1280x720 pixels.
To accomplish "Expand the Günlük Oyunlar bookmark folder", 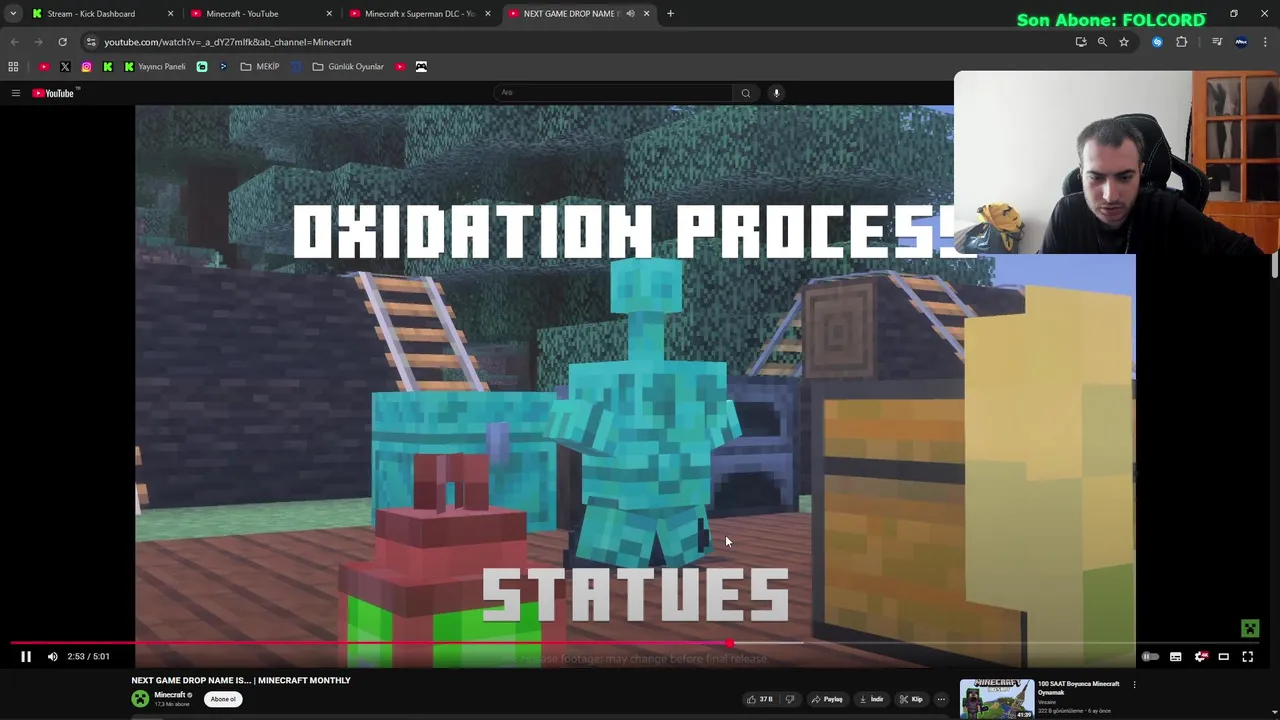I will 348,67.
